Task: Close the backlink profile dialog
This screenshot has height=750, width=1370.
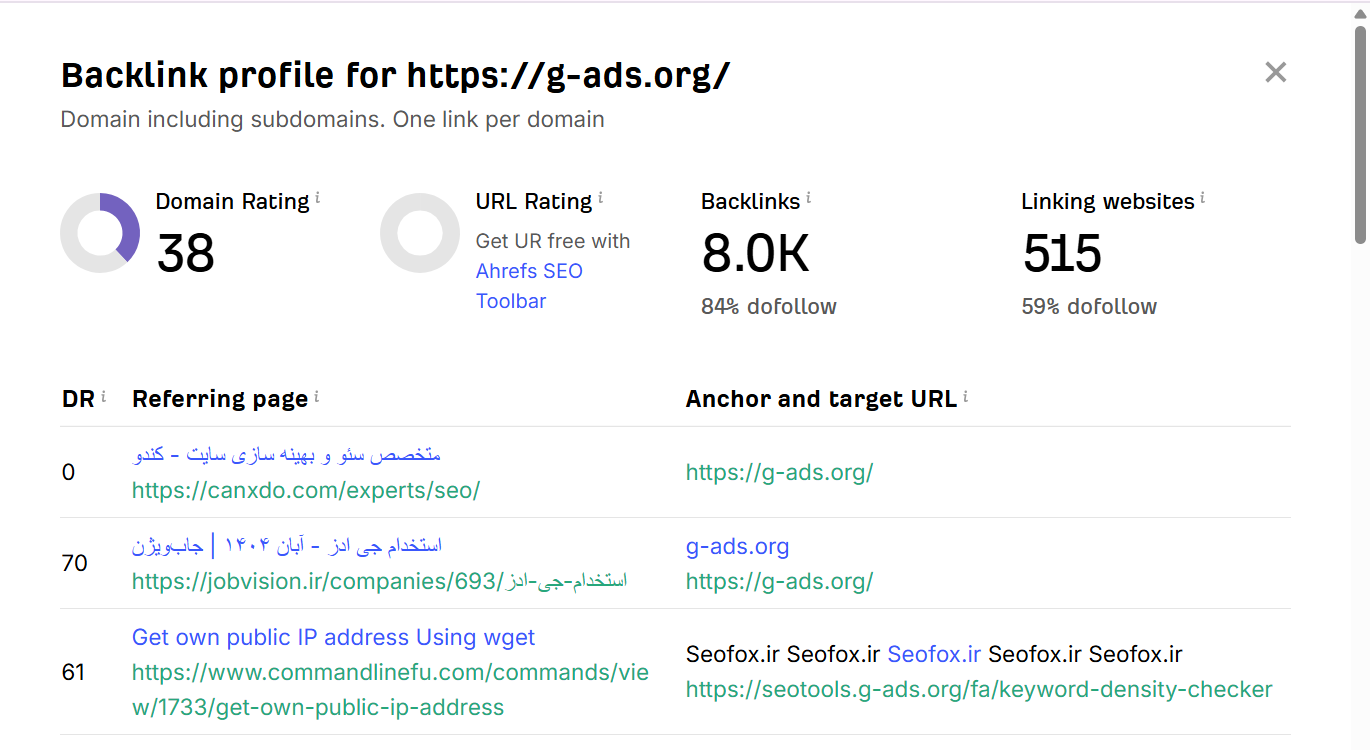Action: (1275, 72)
